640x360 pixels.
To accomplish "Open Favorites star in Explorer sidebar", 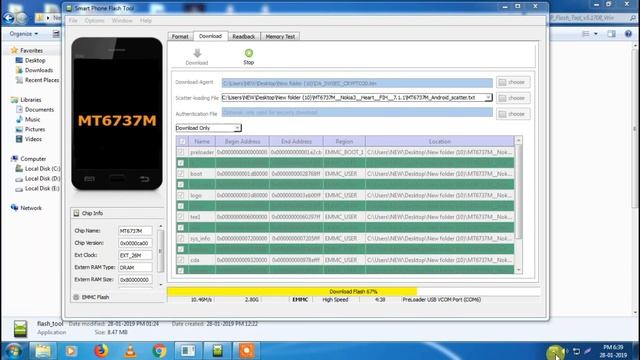I will pyautogui.click(x=14, y=50).
